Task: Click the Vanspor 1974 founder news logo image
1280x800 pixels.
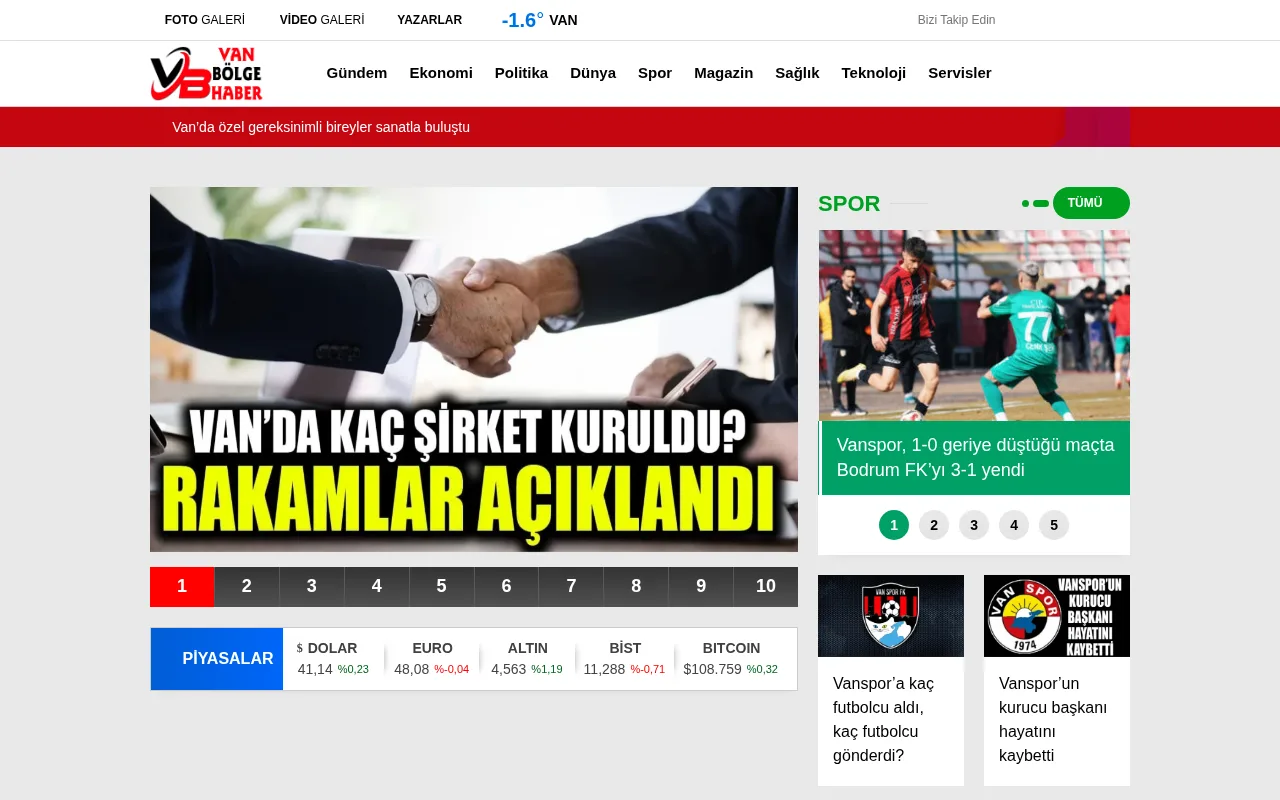Action: tap(1056, 616)
